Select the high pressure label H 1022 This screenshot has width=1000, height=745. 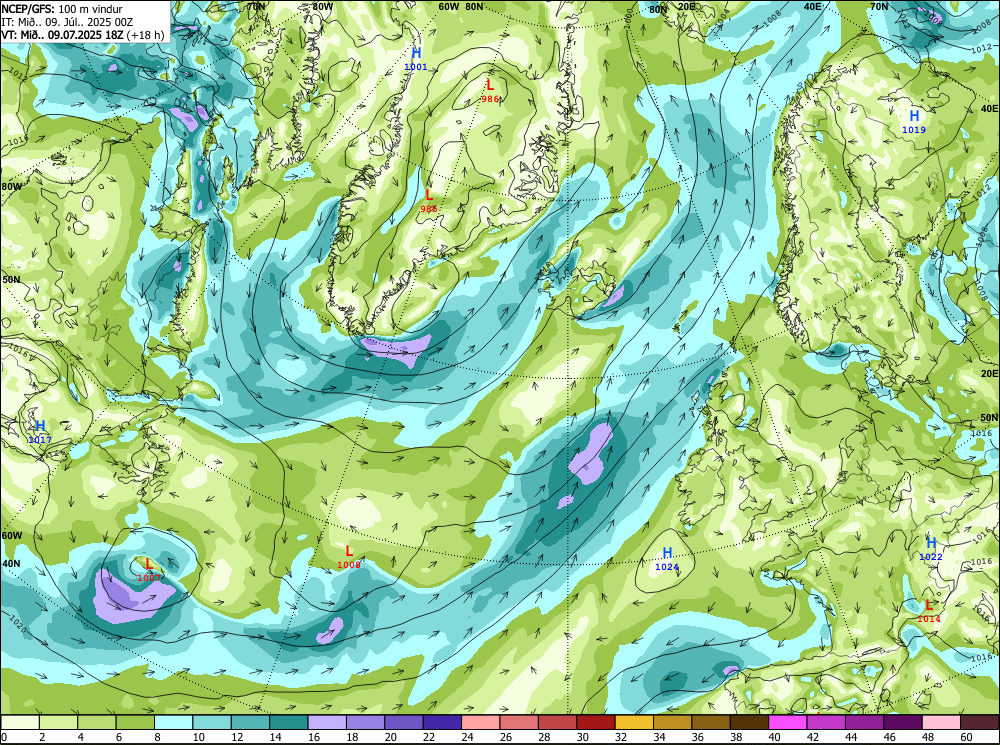coord(931,549)
